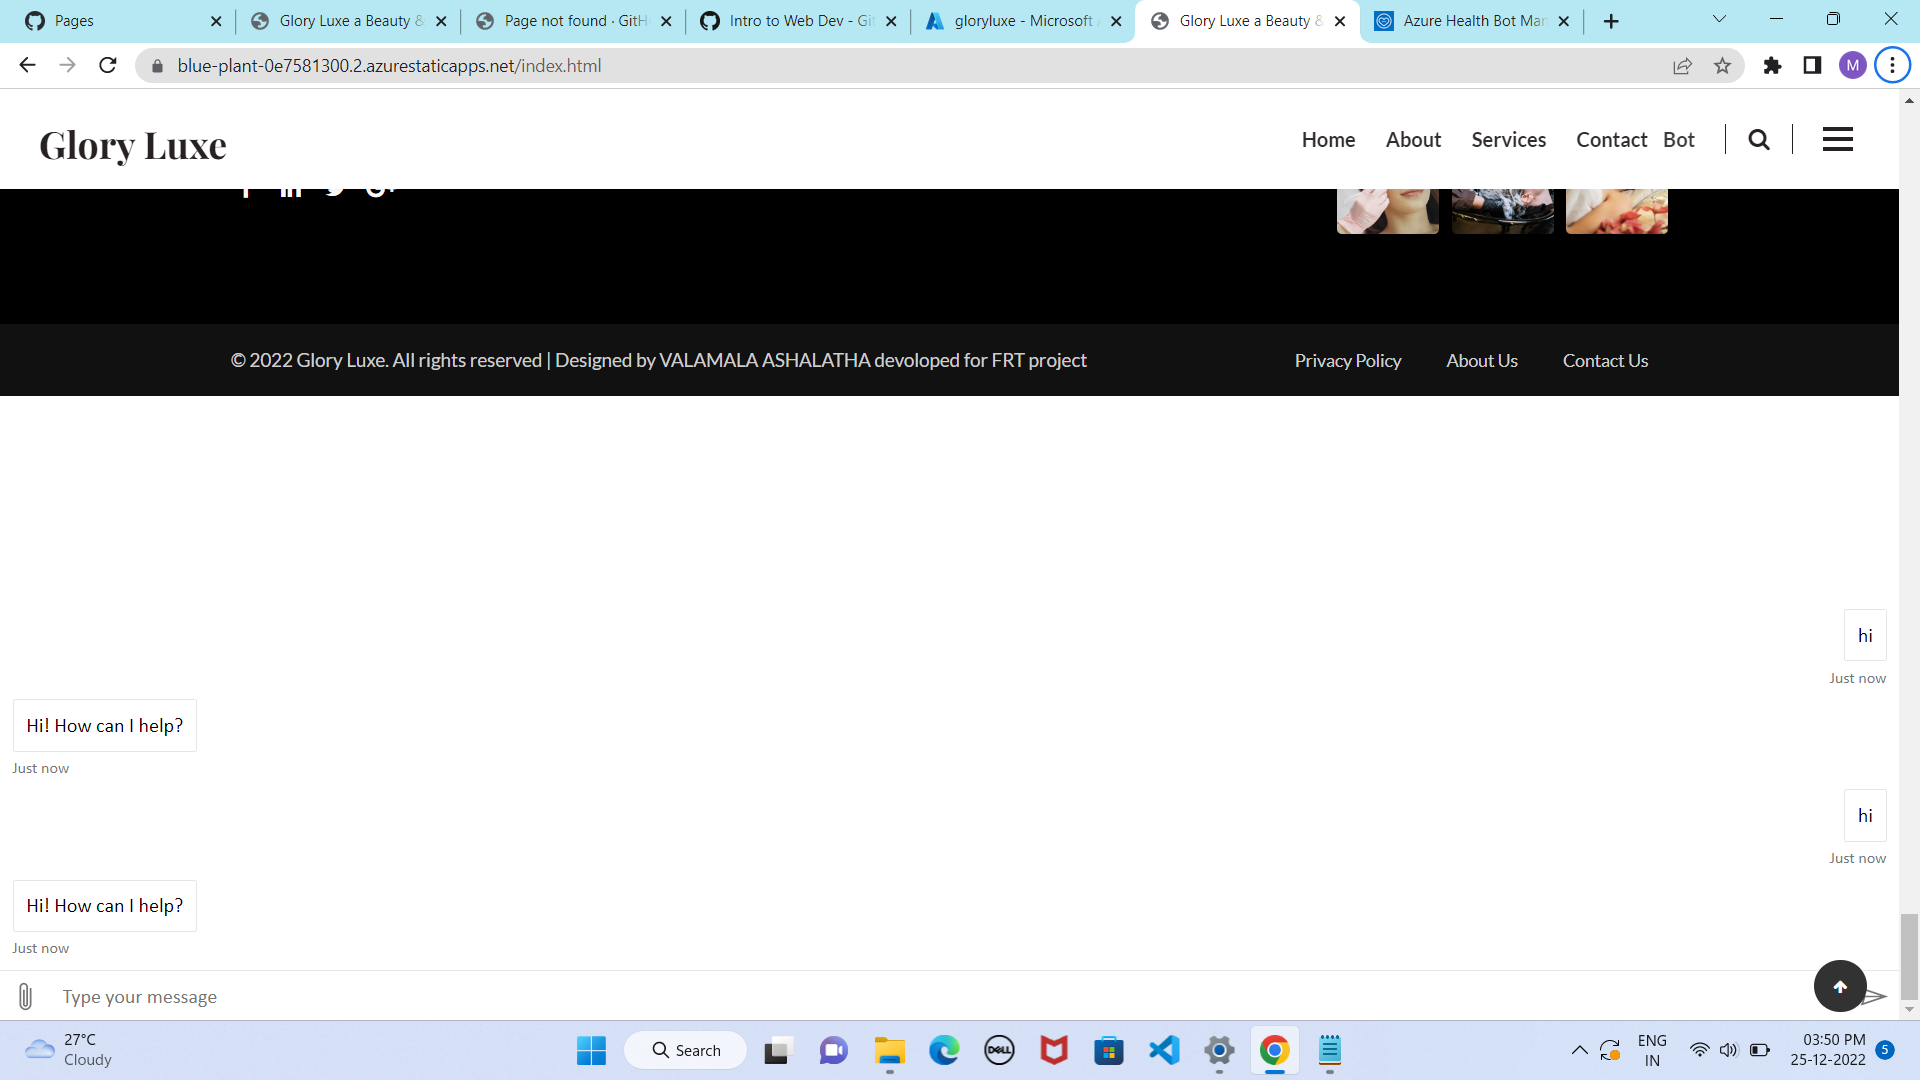Open the Services nav menu item
The height and width of the screenshot is (1080, 1920).
[x=1508, y=140]
